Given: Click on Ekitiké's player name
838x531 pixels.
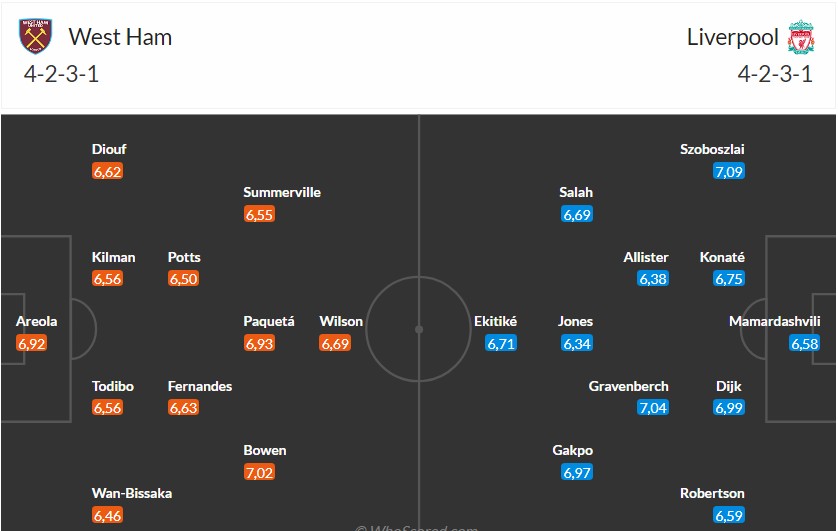Looking at the screenshot, I should pyautogui.click(x=496, y=321).
